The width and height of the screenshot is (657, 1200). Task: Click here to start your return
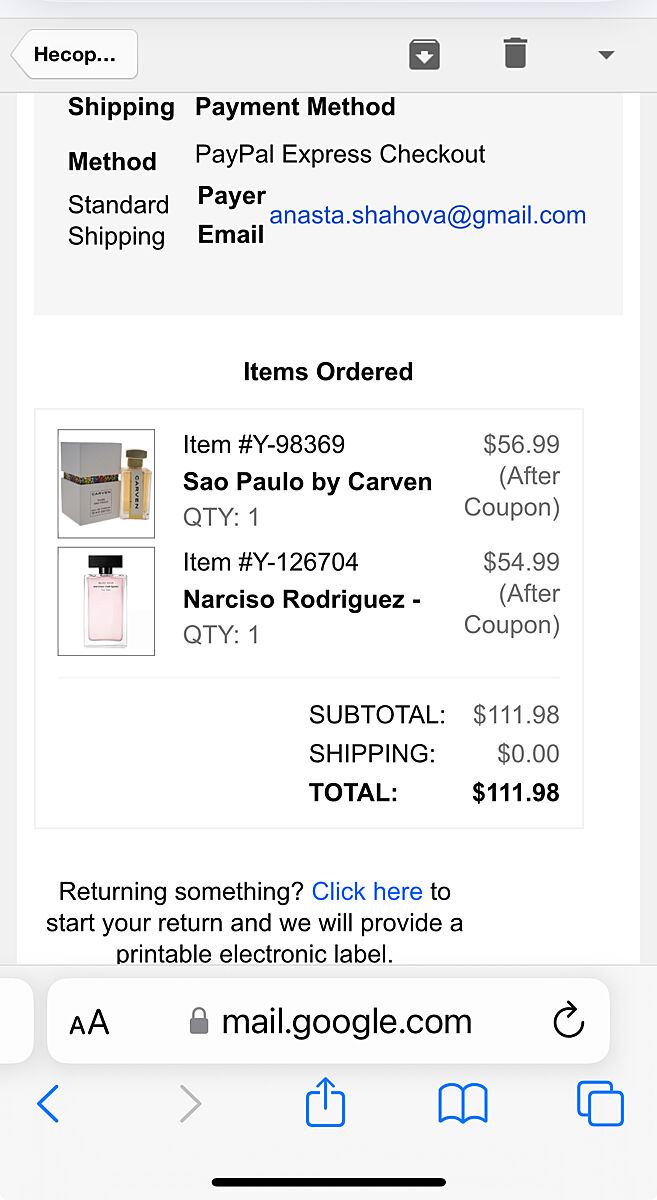[x=367, y=891]
